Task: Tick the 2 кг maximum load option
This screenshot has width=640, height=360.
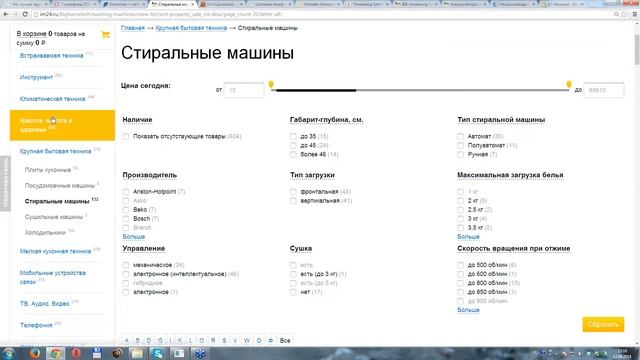Action: click(460, 200)
